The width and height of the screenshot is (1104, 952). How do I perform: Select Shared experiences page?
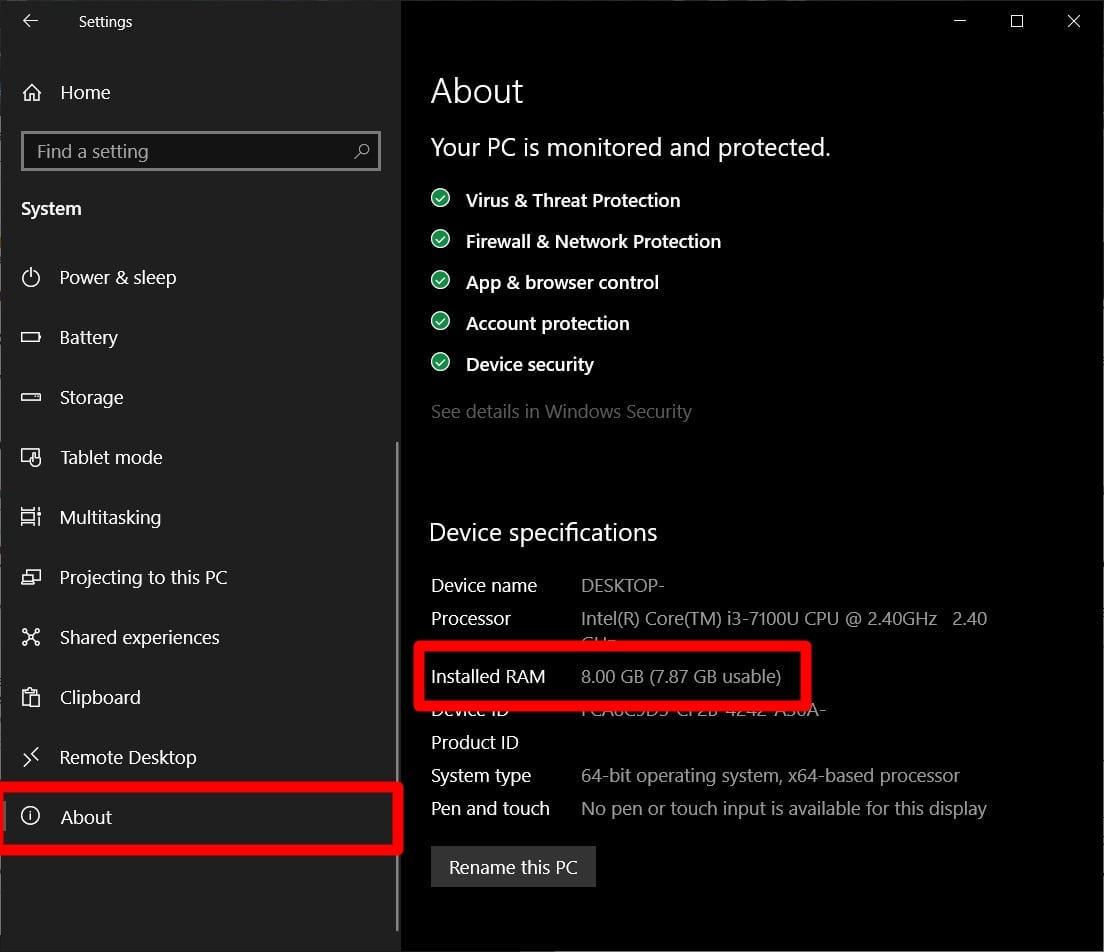click(200, 637)
